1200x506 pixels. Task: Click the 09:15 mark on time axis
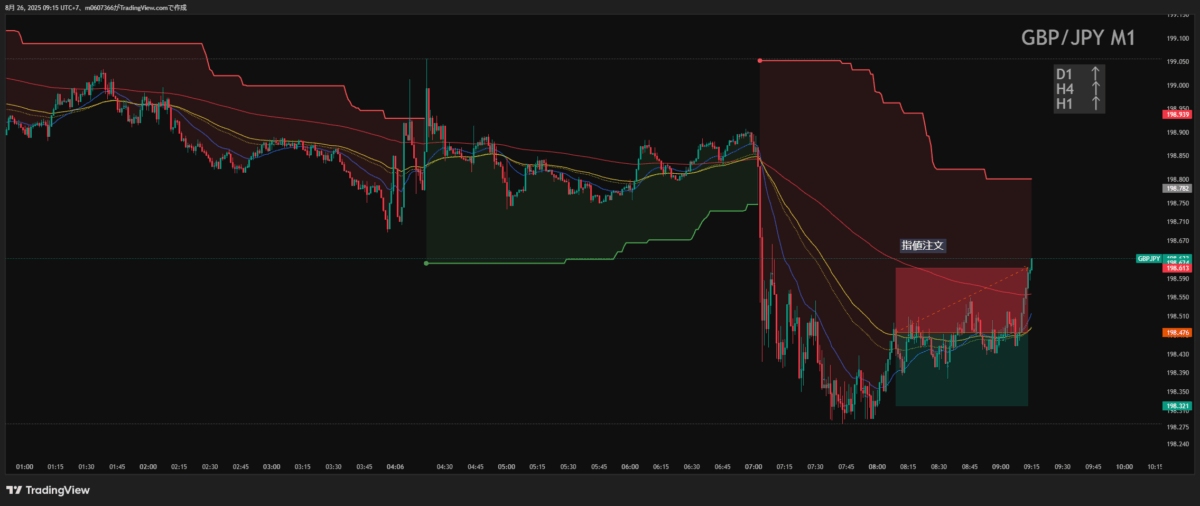[x=1030, y=466]
